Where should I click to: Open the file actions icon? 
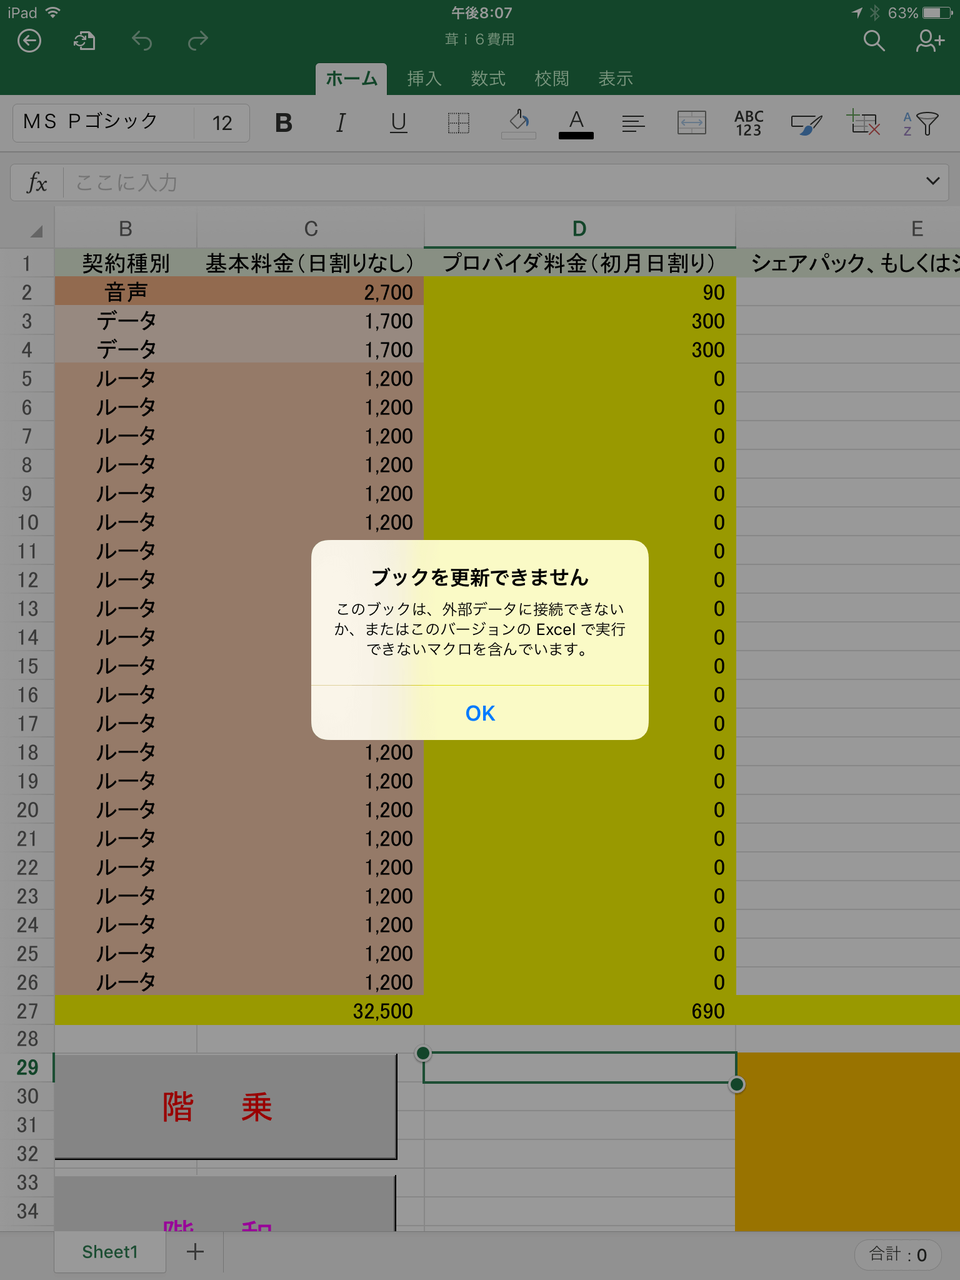coord(85,41)
